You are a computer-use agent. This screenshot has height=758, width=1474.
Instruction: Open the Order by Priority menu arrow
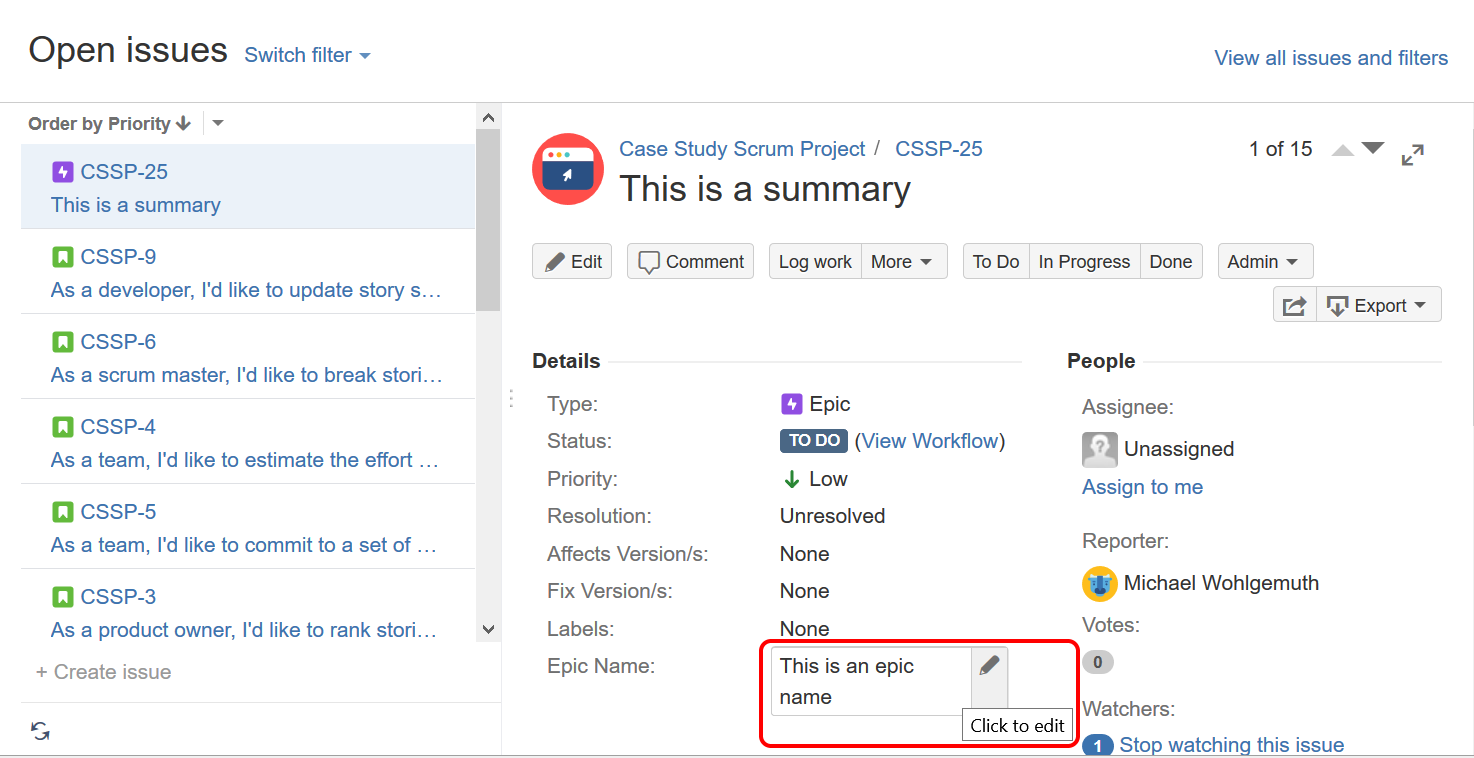click(218, 122)
